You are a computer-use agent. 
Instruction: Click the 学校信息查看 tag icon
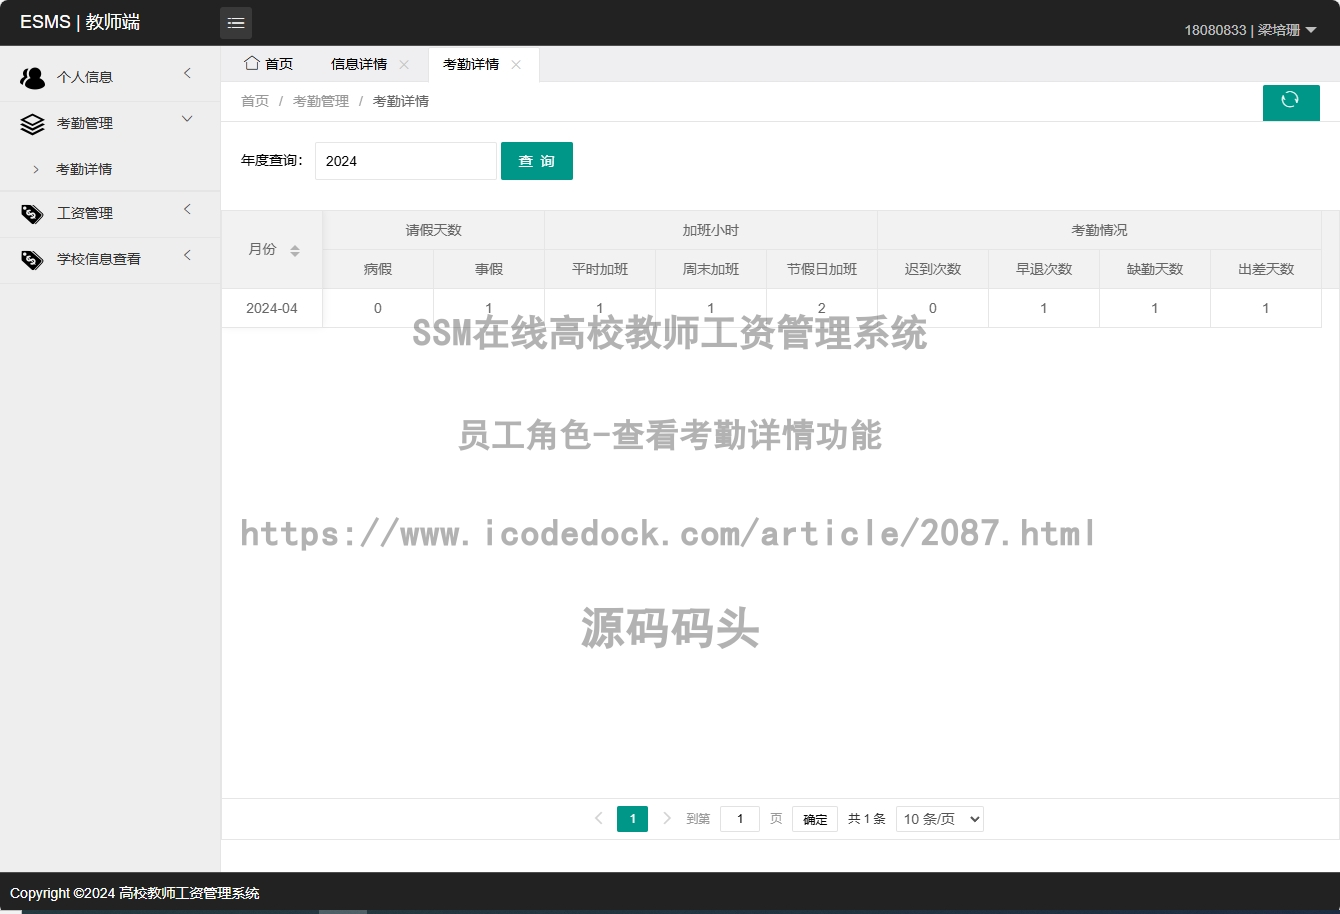[x=33, y=259]
